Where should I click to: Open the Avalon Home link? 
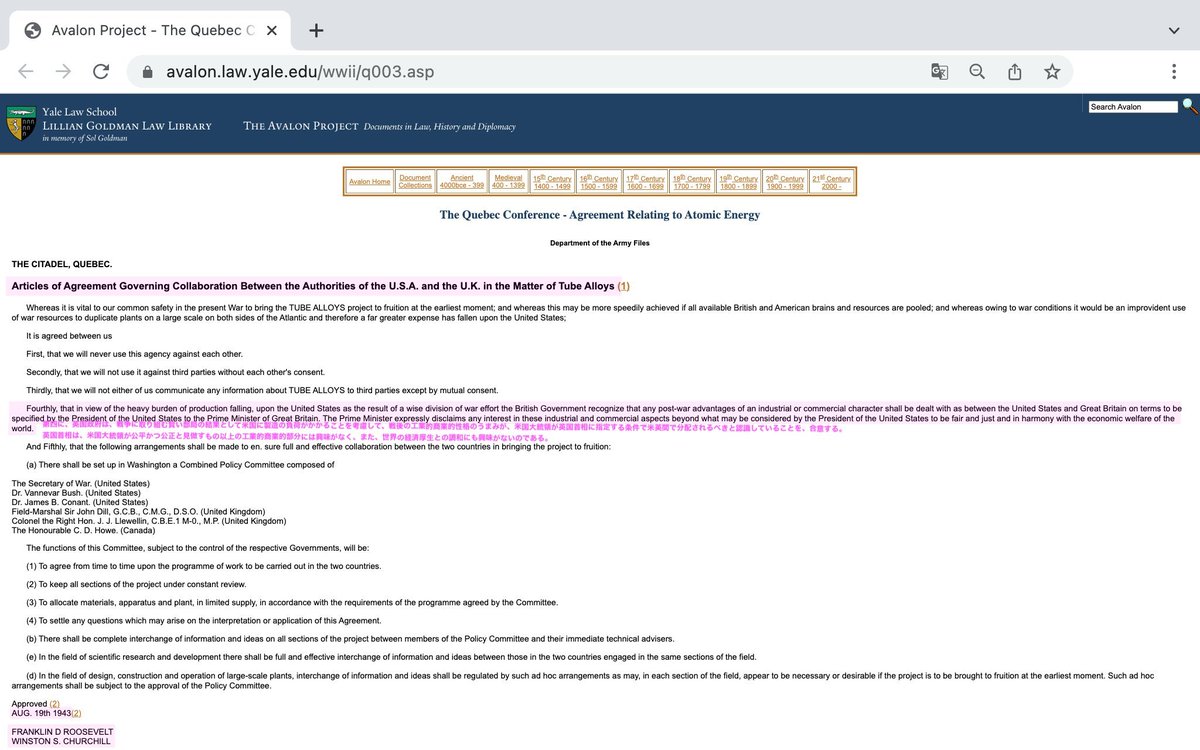click(x=369, y=182)
